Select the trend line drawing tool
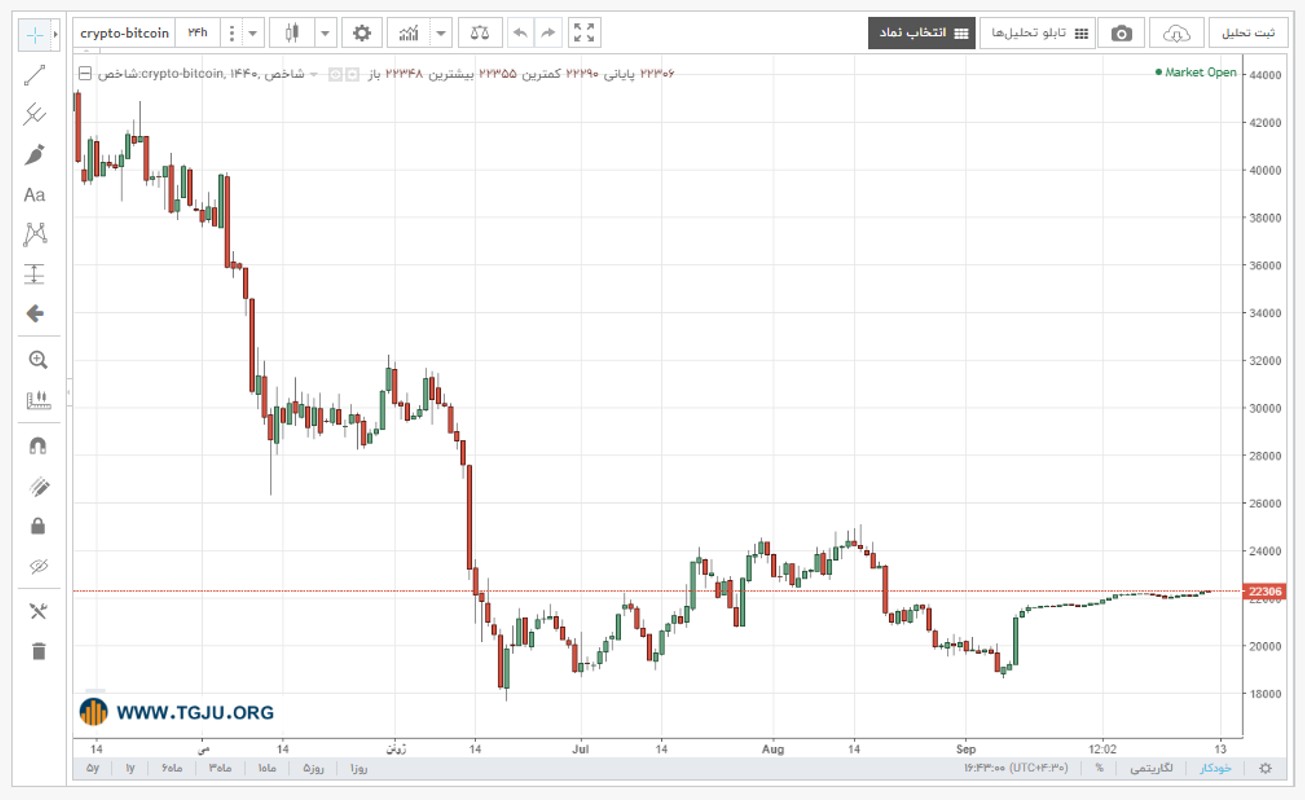 coord(35,75)
